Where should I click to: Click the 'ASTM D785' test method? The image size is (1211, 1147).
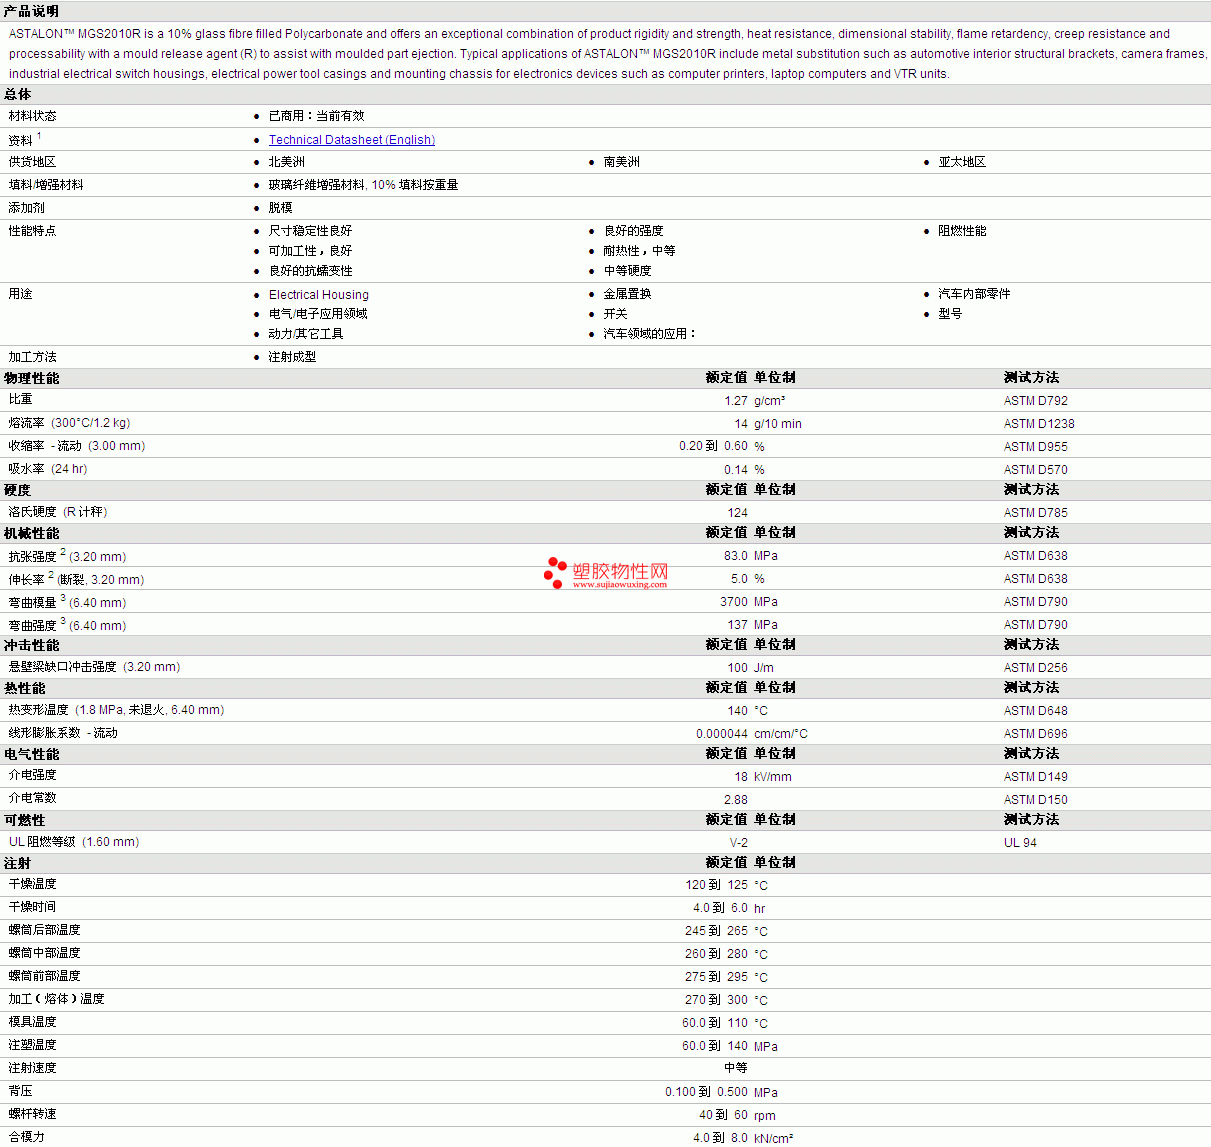(1036, 513)
